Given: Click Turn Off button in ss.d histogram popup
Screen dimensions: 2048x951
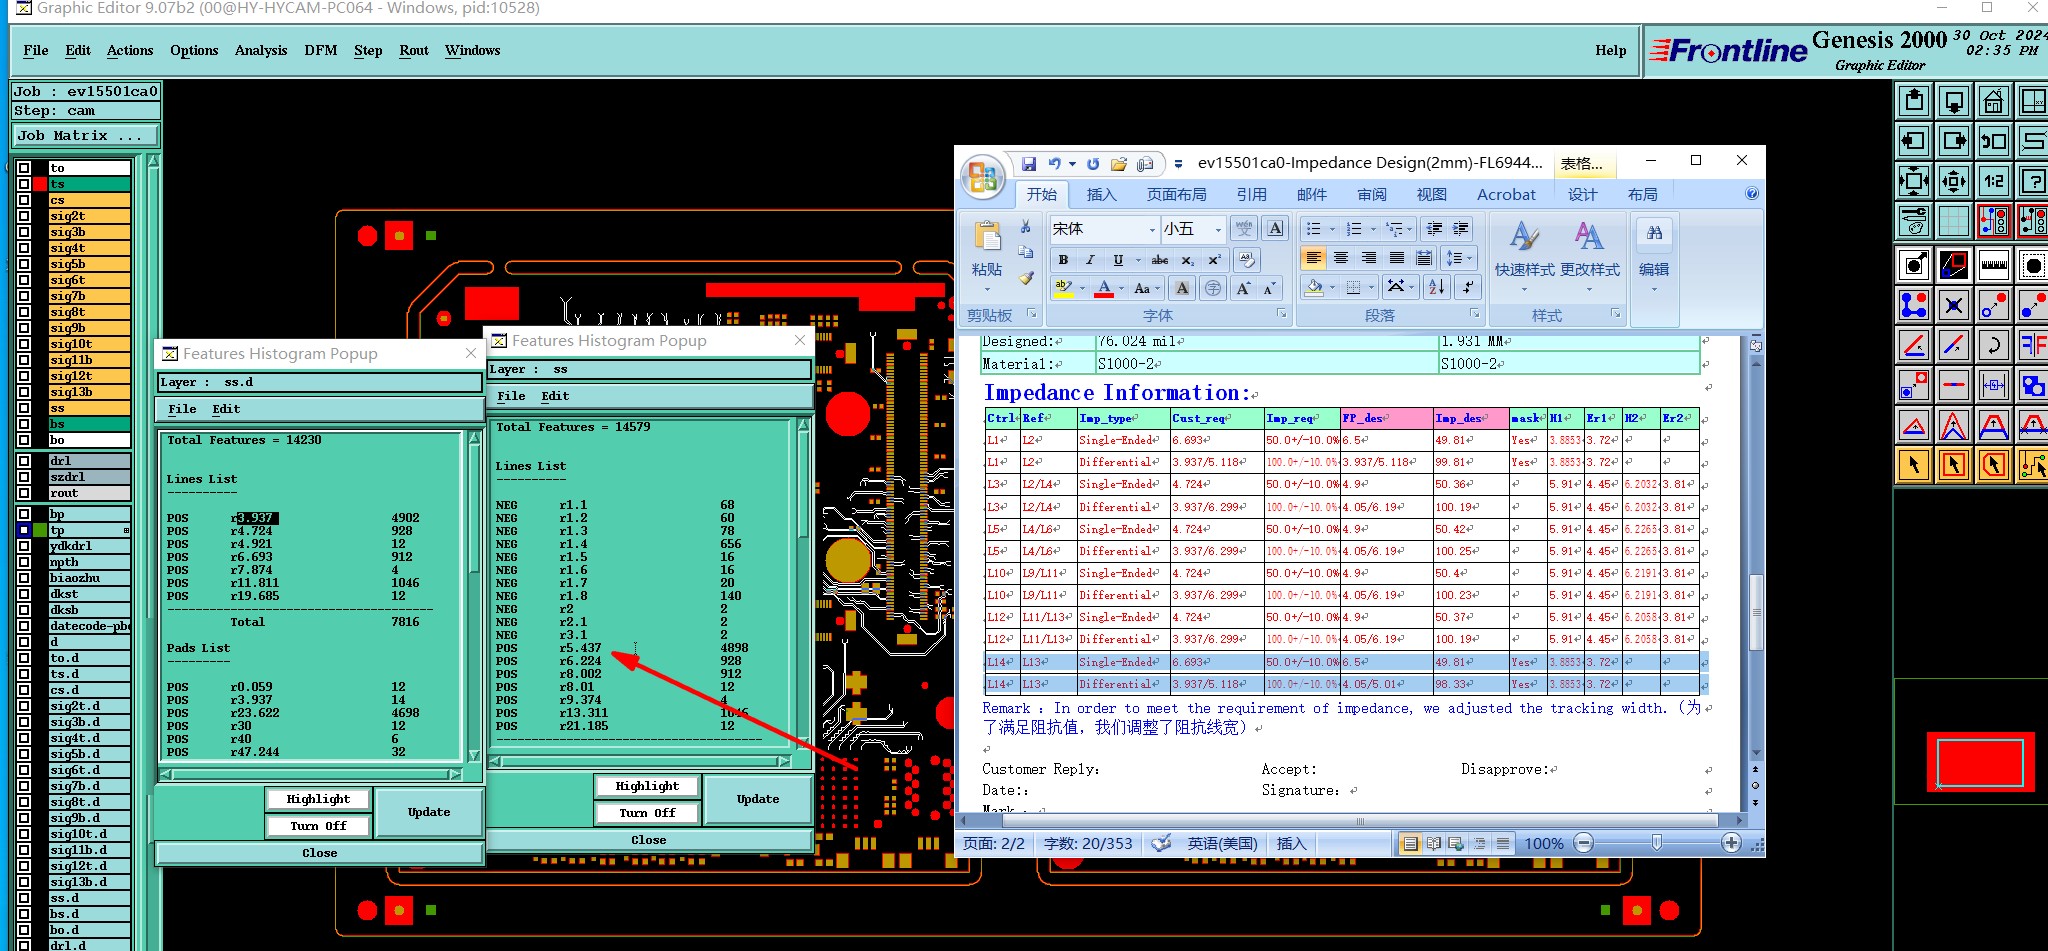Looking at the screenshot, I should (318, 826).
